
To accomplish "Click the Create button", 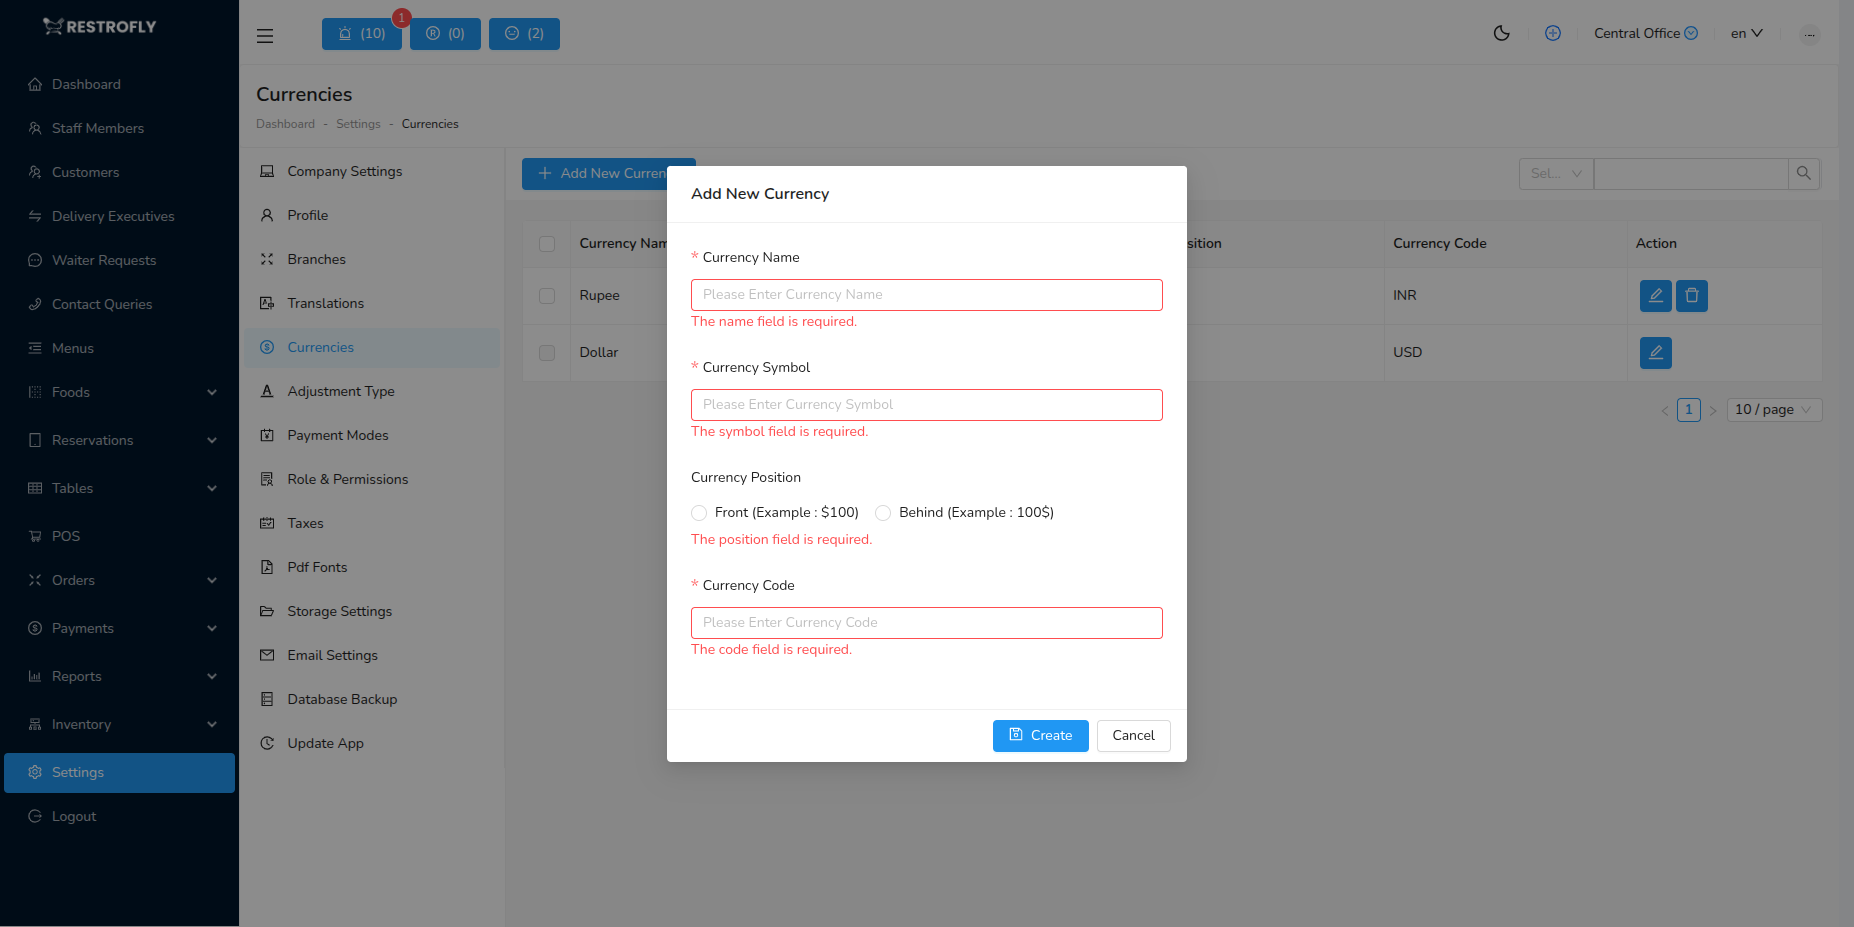I will (x=1040, y=735).
